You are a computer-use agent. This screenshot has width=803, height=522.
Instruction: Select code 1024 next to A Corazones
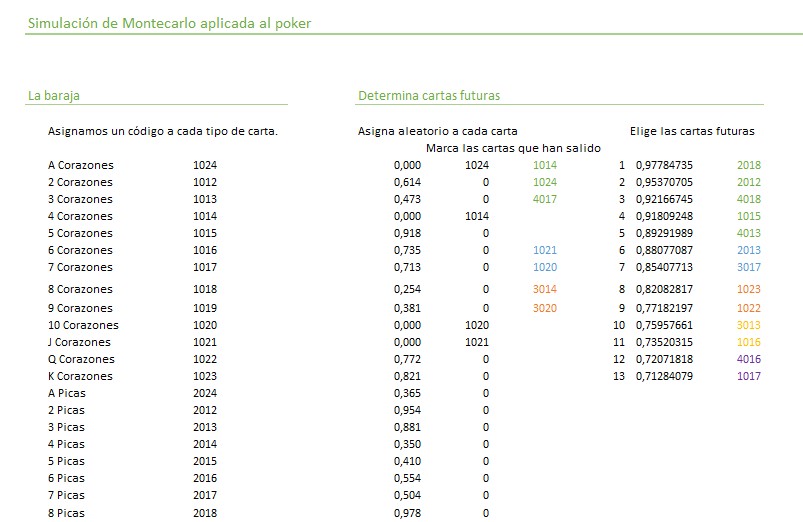click(x=205, y=165)
